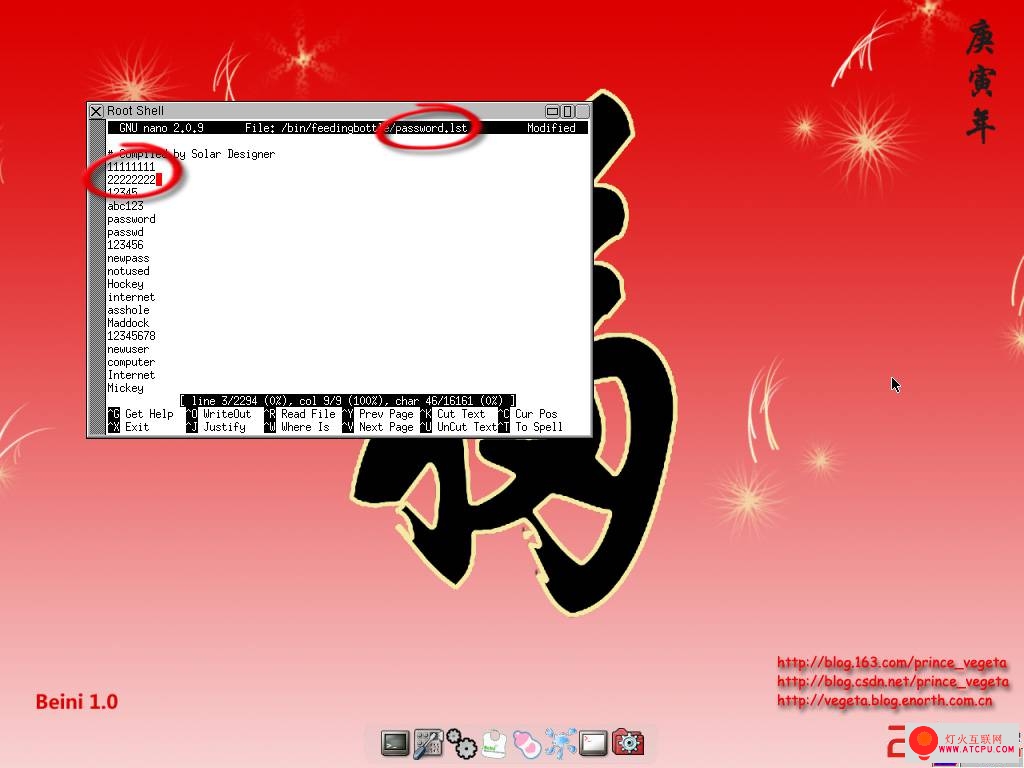Click the 'password' line in the list
1024x768 pixels.
click(x=131, y=219)
